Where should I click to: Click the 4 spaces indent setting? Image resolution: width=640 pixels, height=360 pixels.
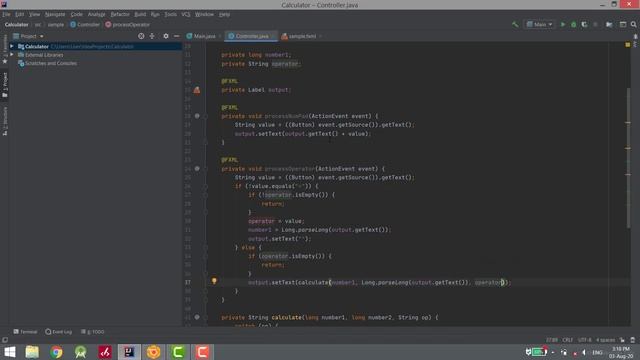pyautogui.click(x=605, y=340)
